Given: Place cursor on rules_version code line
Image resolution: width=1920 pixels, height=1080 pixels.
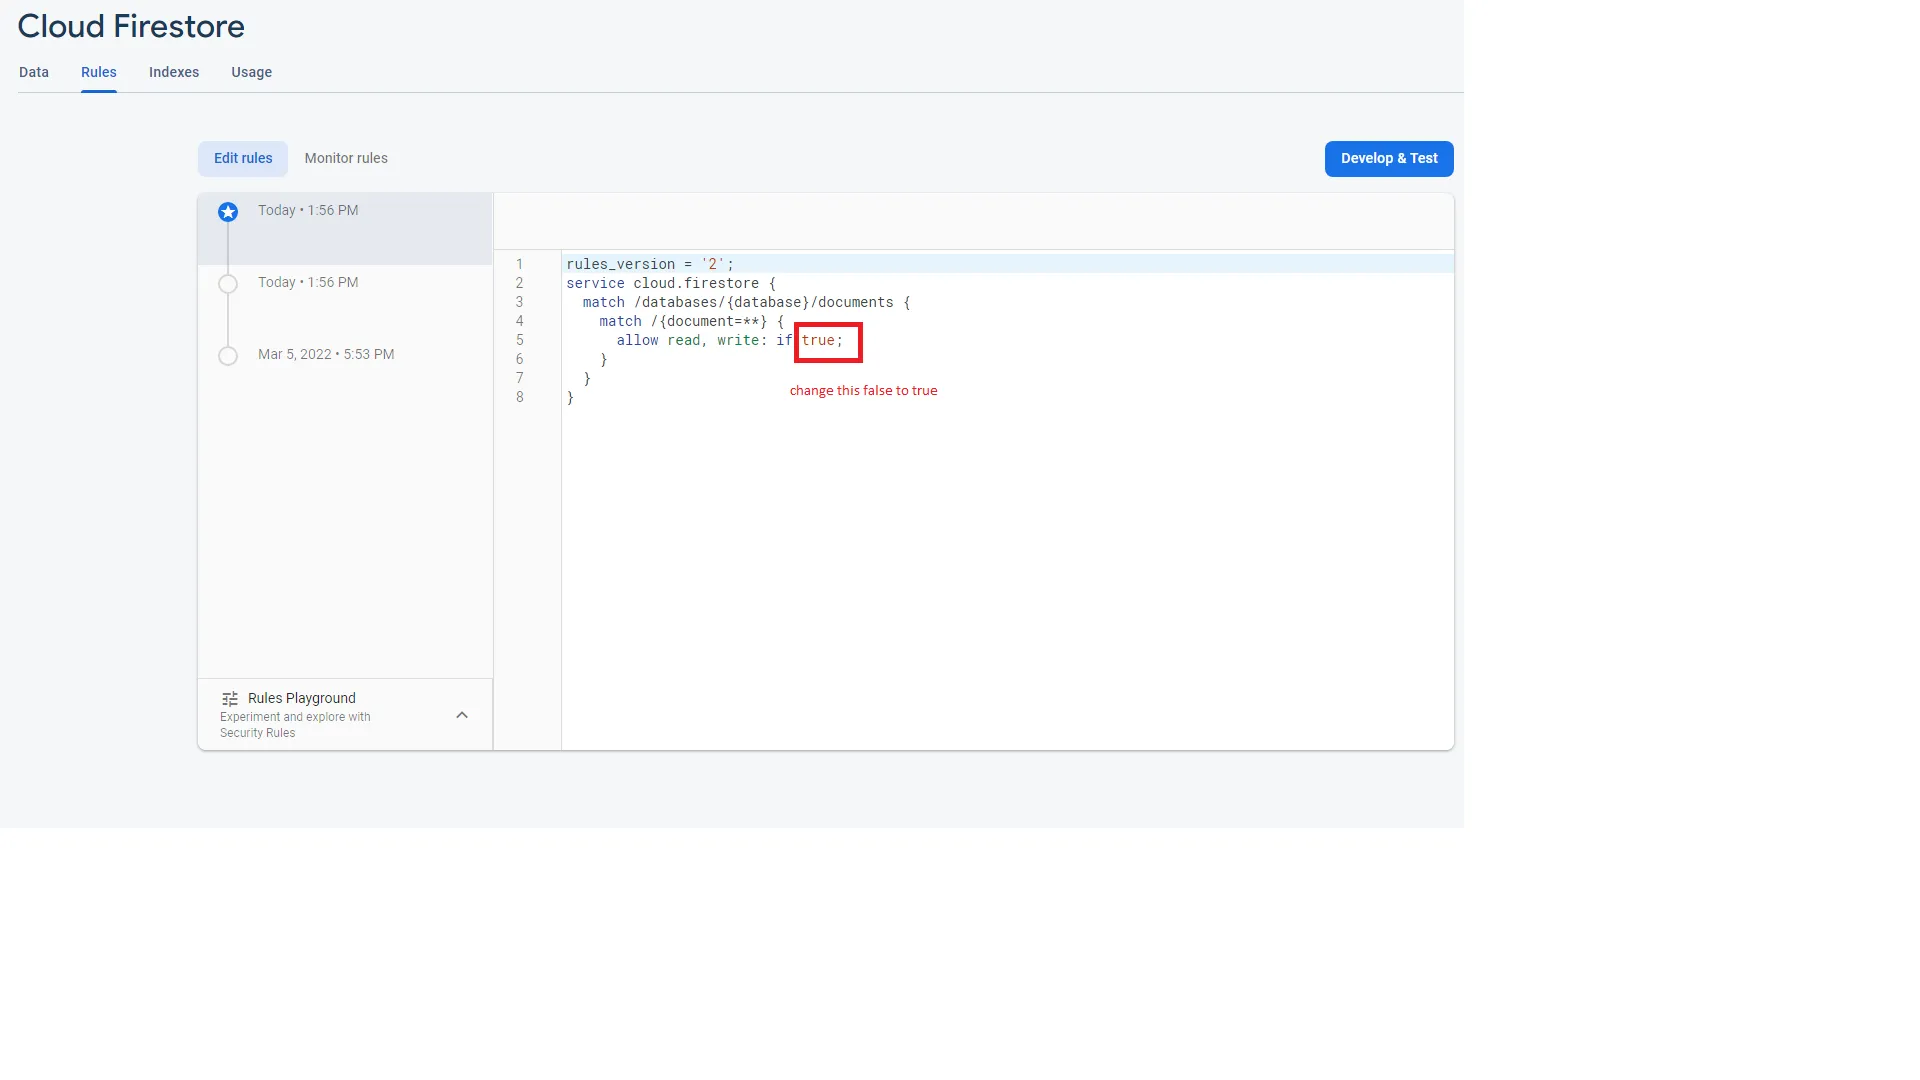Looking at the screenshot, I should tap(650, 264).
